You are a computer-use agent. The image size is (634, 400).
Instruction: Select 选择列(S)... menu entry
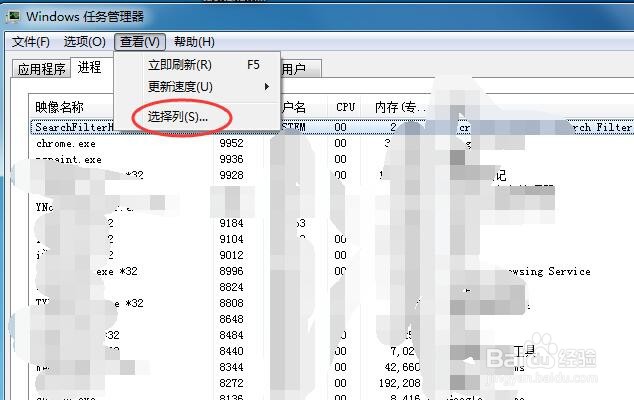pos(197,117)
